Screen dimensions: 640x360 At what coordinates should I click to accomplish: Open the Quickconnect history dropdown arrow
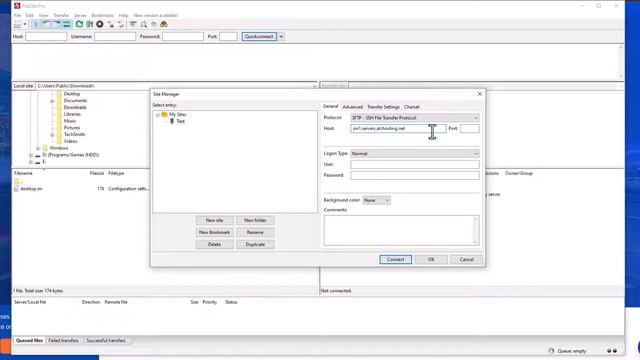click(x=281, y=37)
